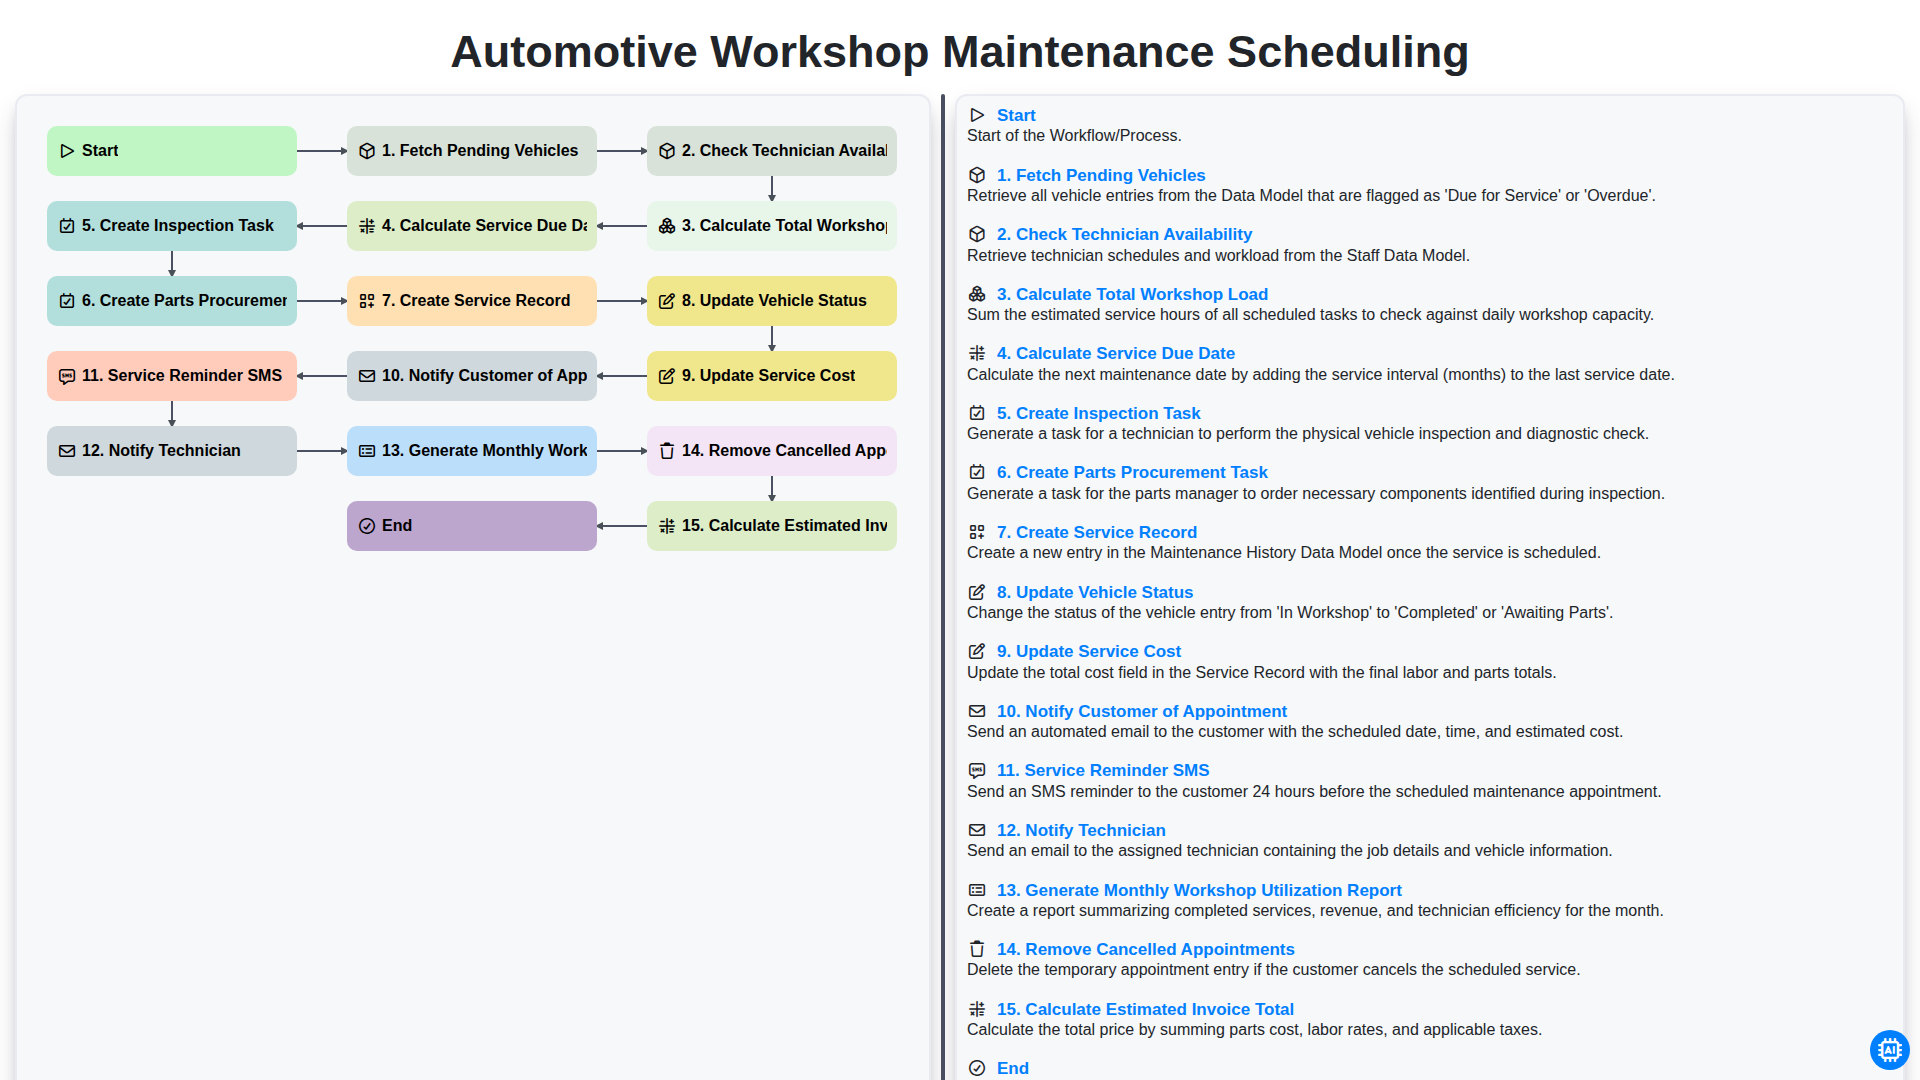Click the SMS bubble icon in Service Reminder node
The width and height of the screenshot is (1920, 1080).
point(67,376)
